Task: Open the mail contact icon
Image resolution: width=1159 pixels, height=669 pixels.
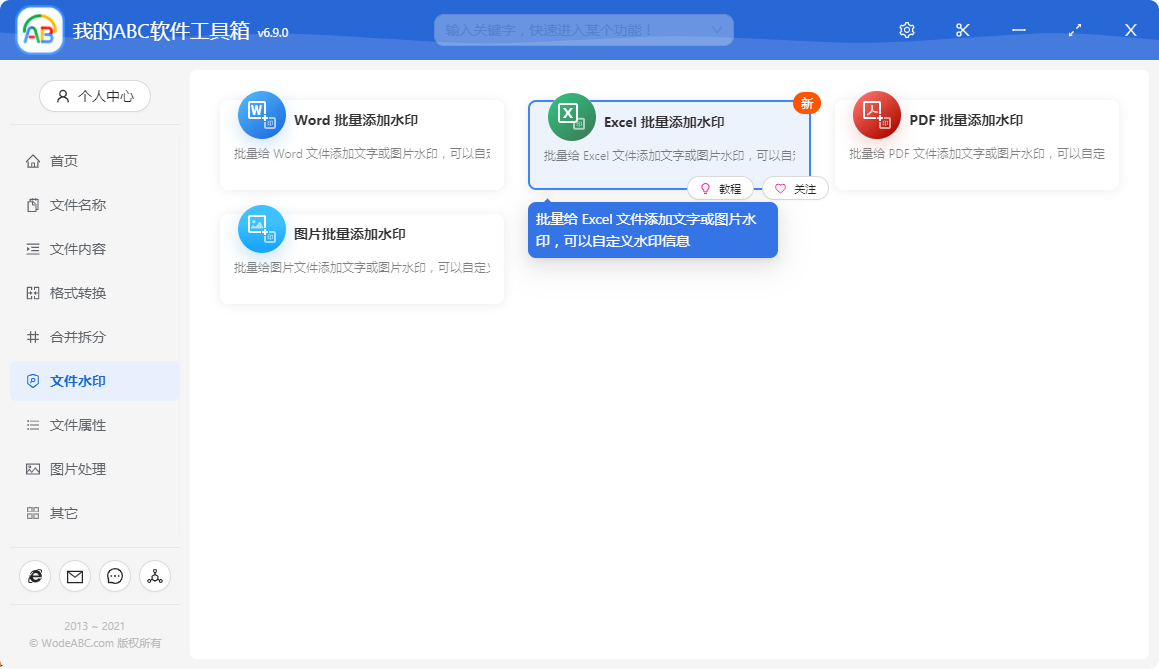Action: click(74, 576)
